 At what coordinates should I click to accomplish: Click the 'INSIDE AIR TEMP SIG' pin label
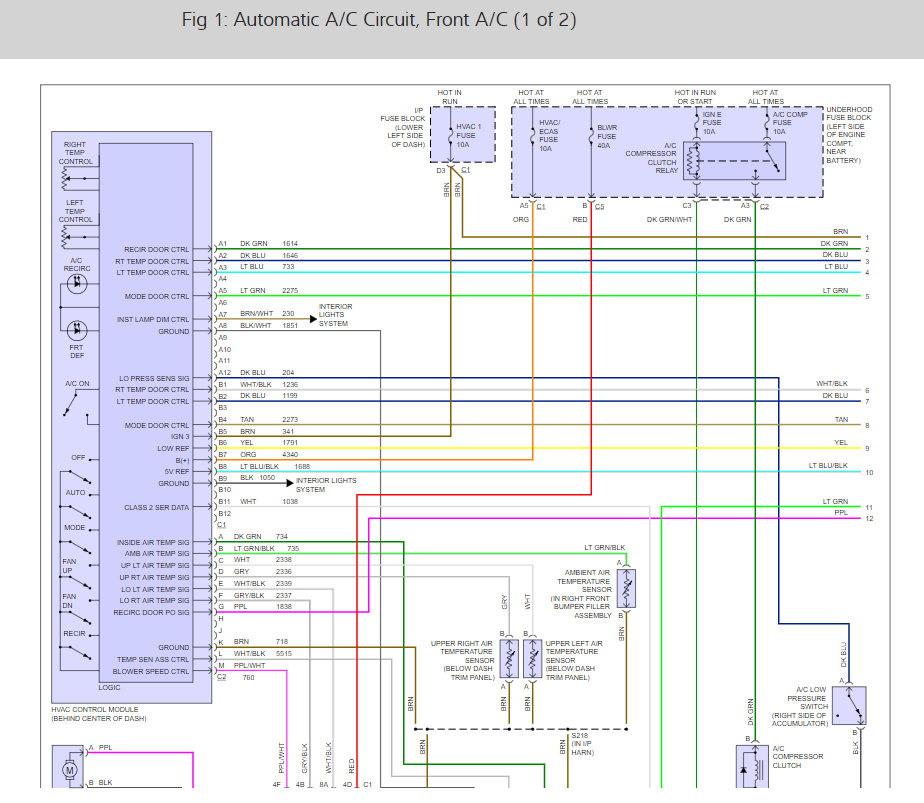pos(153,542)
